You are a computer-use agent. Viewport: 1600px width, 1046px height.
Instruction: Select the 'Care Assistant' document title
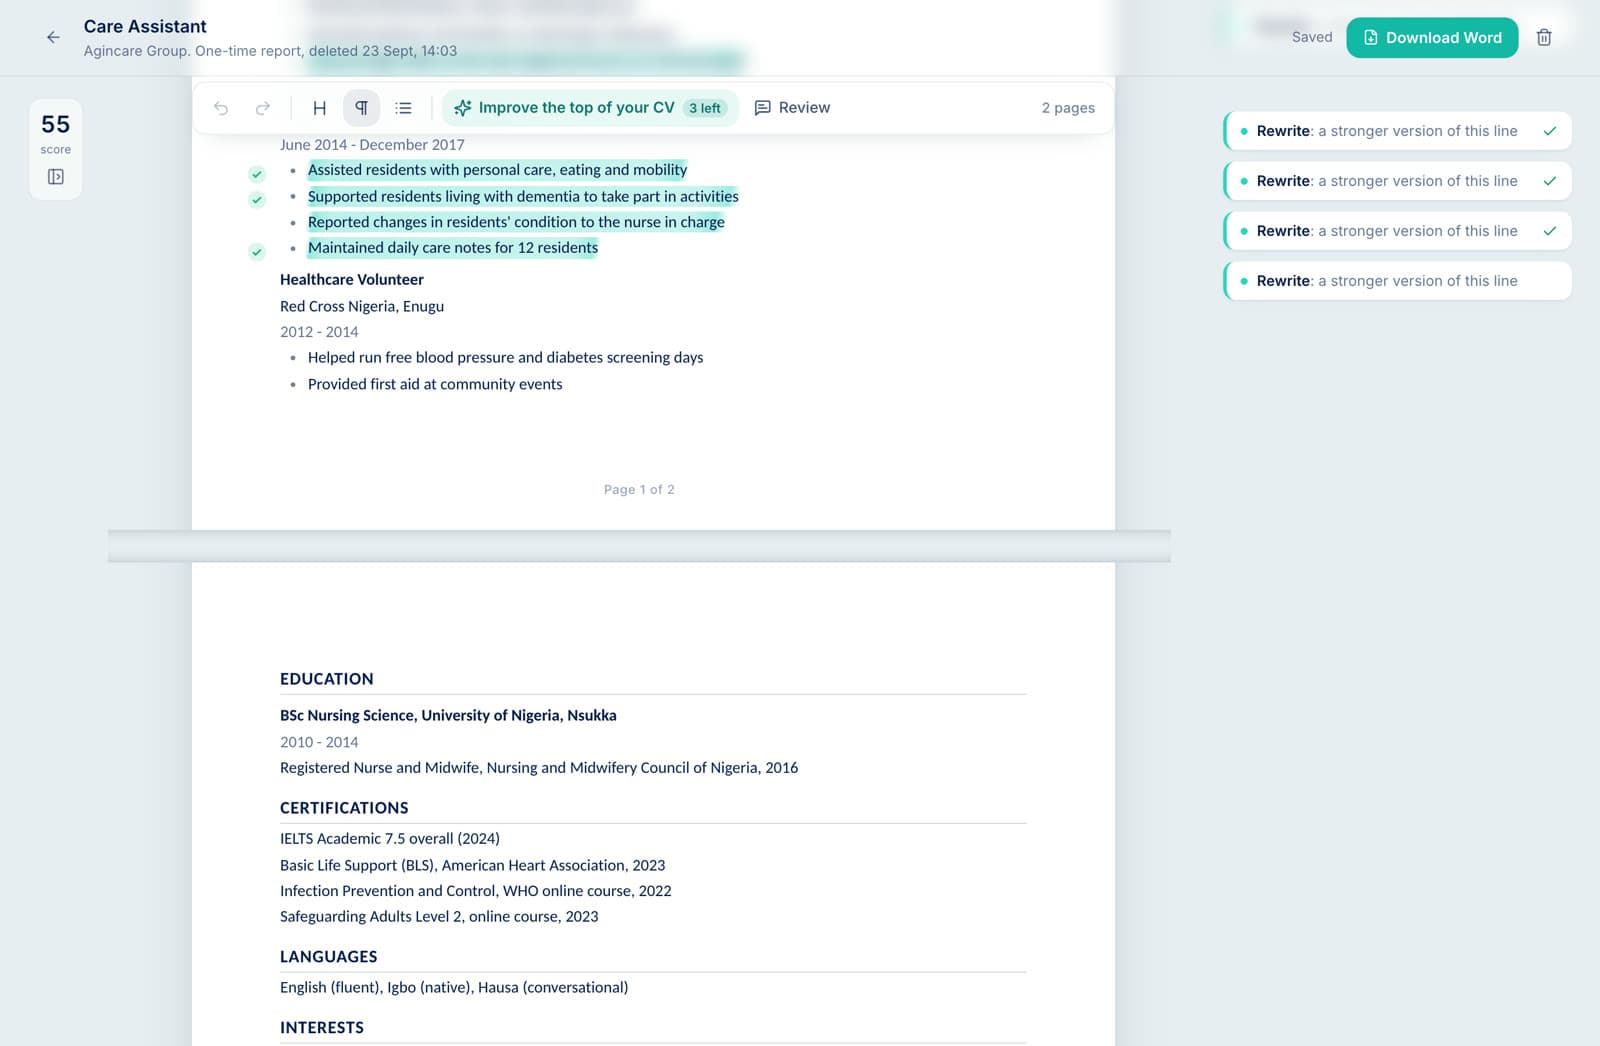point(145,27)
